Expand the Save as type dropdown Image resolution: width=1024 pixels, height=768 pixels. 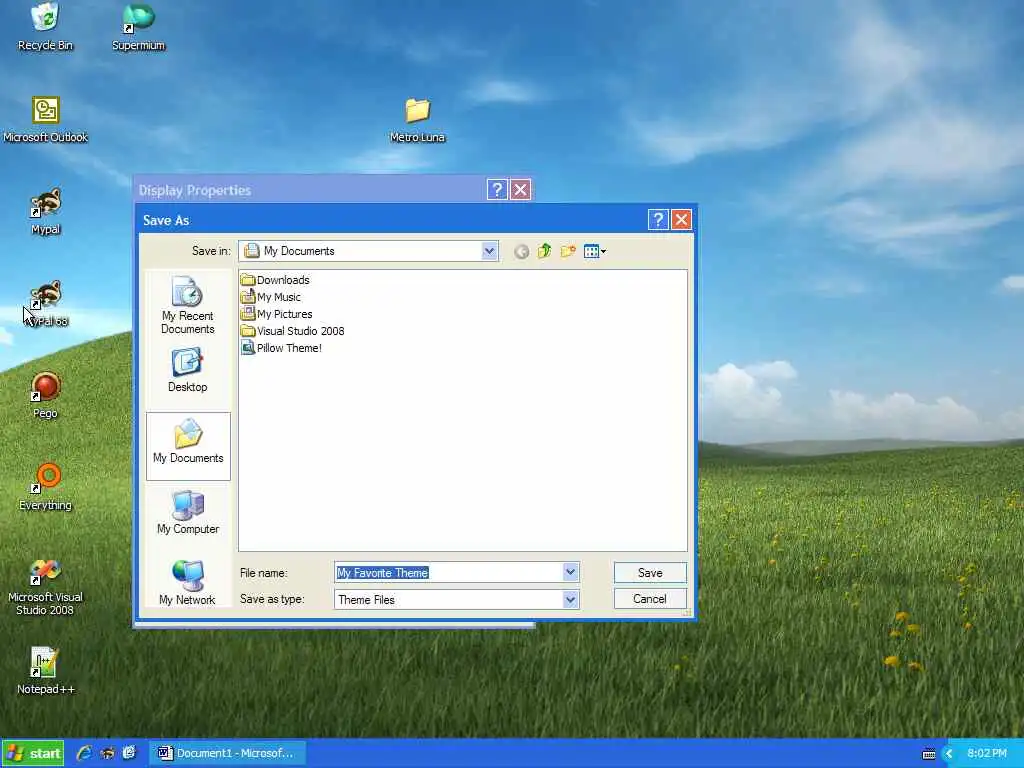tap(570, 599)
